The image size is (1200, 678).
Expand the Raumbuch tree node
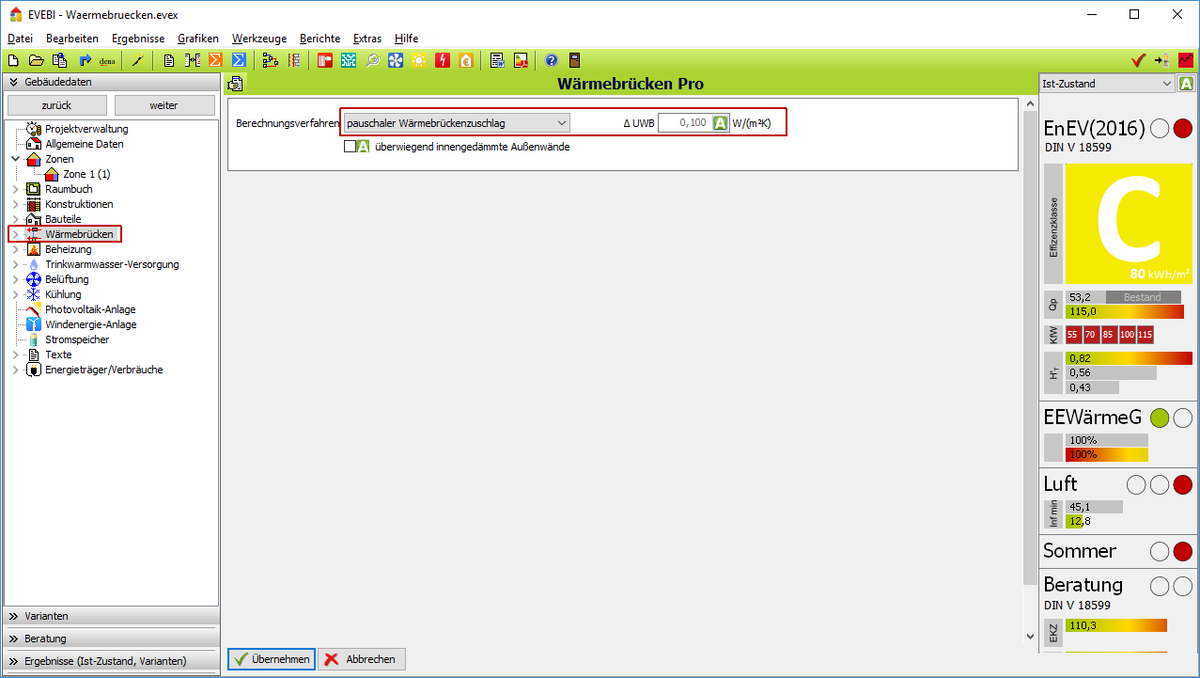(15, 189)
